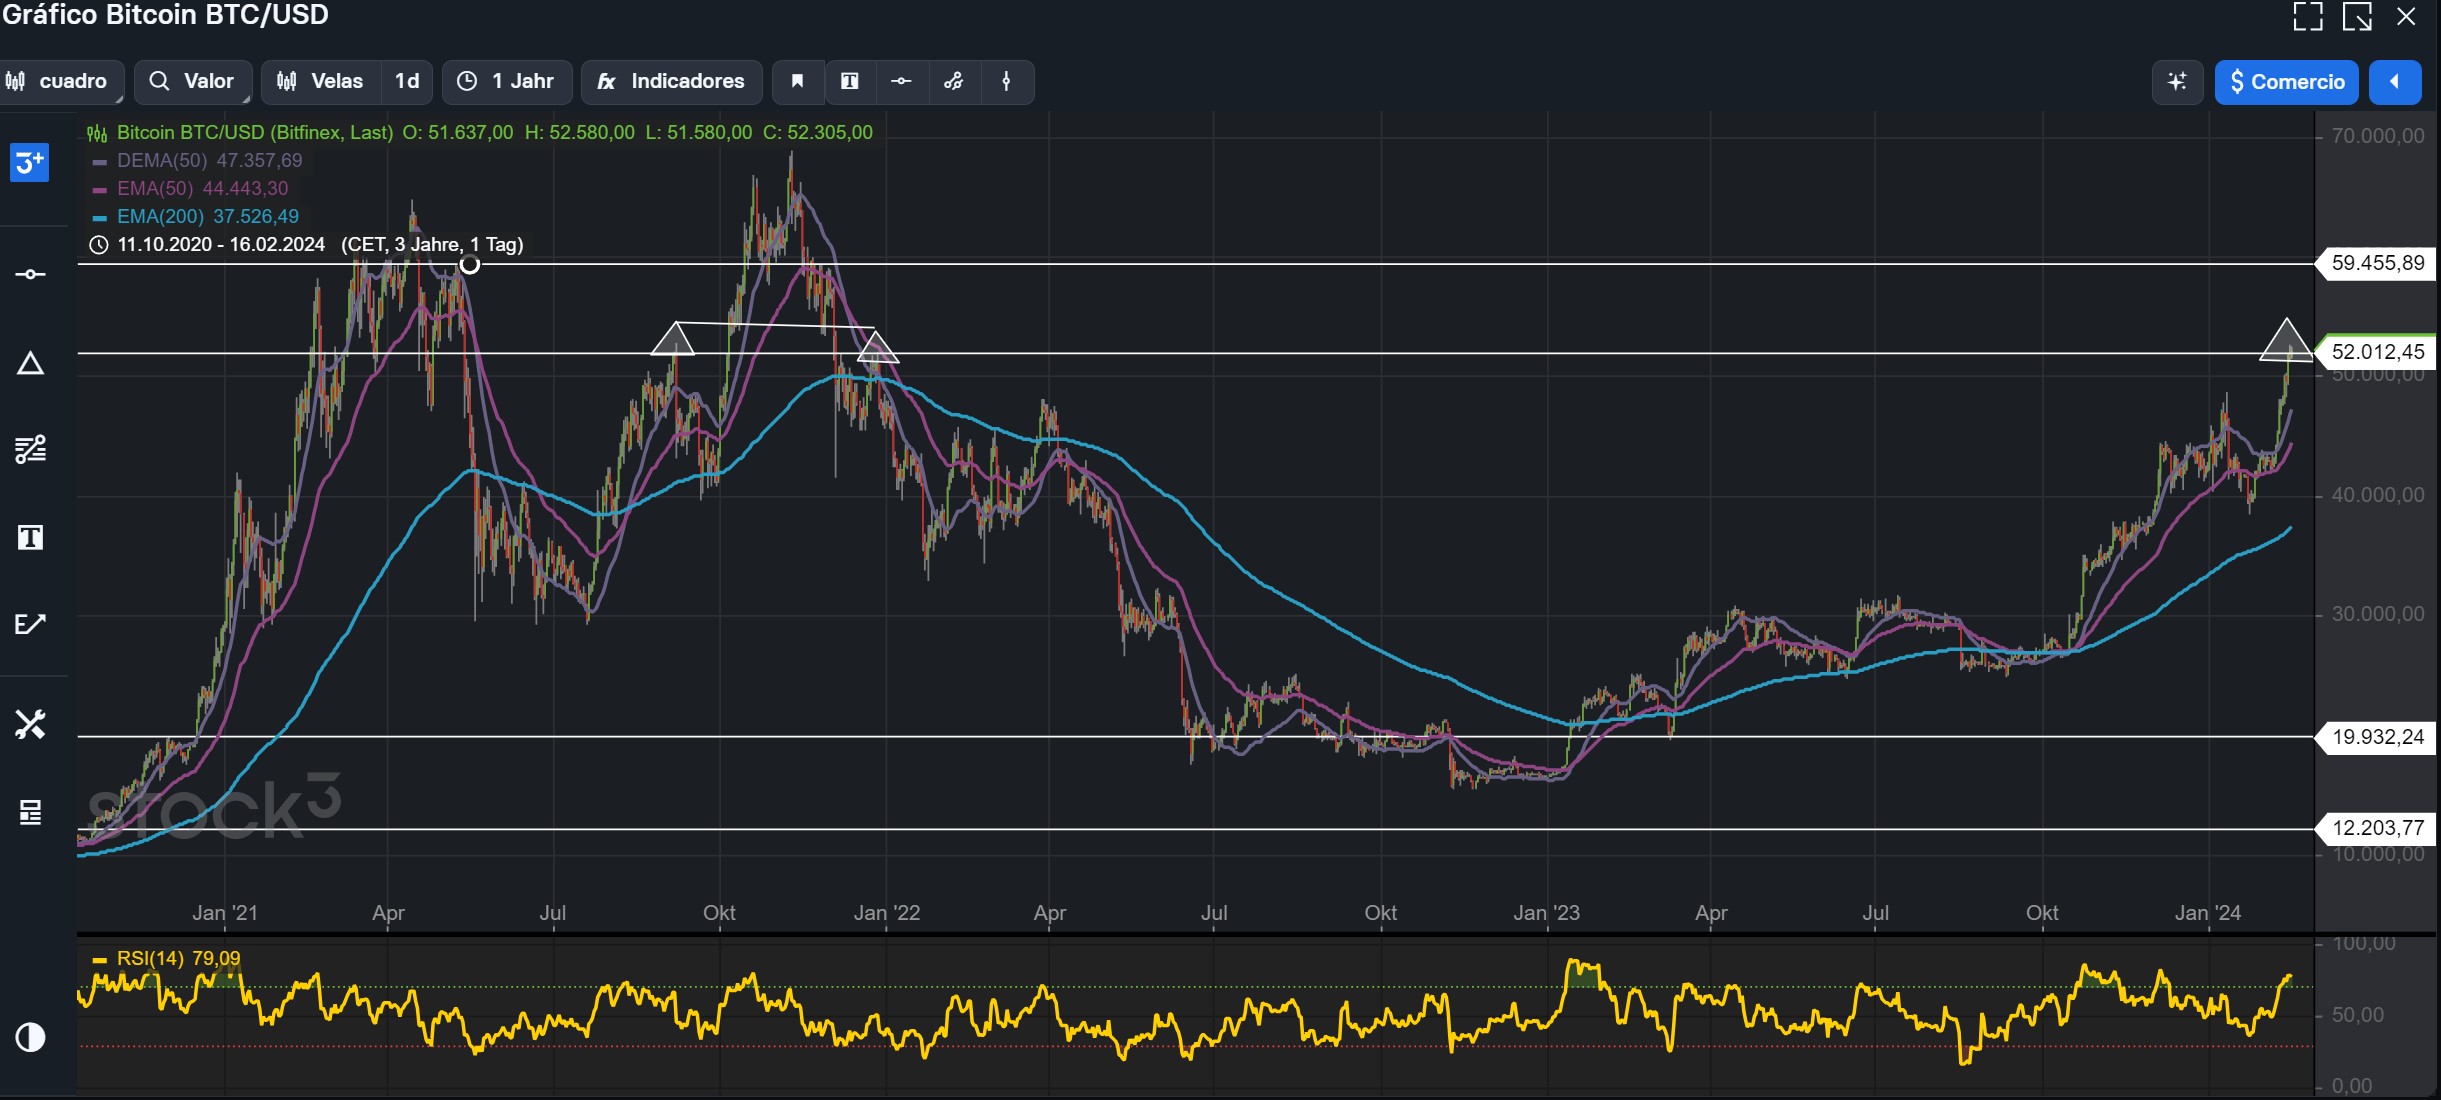
Task: Click the 30.000,00 price axis label
Action: tap(2378, 614)
